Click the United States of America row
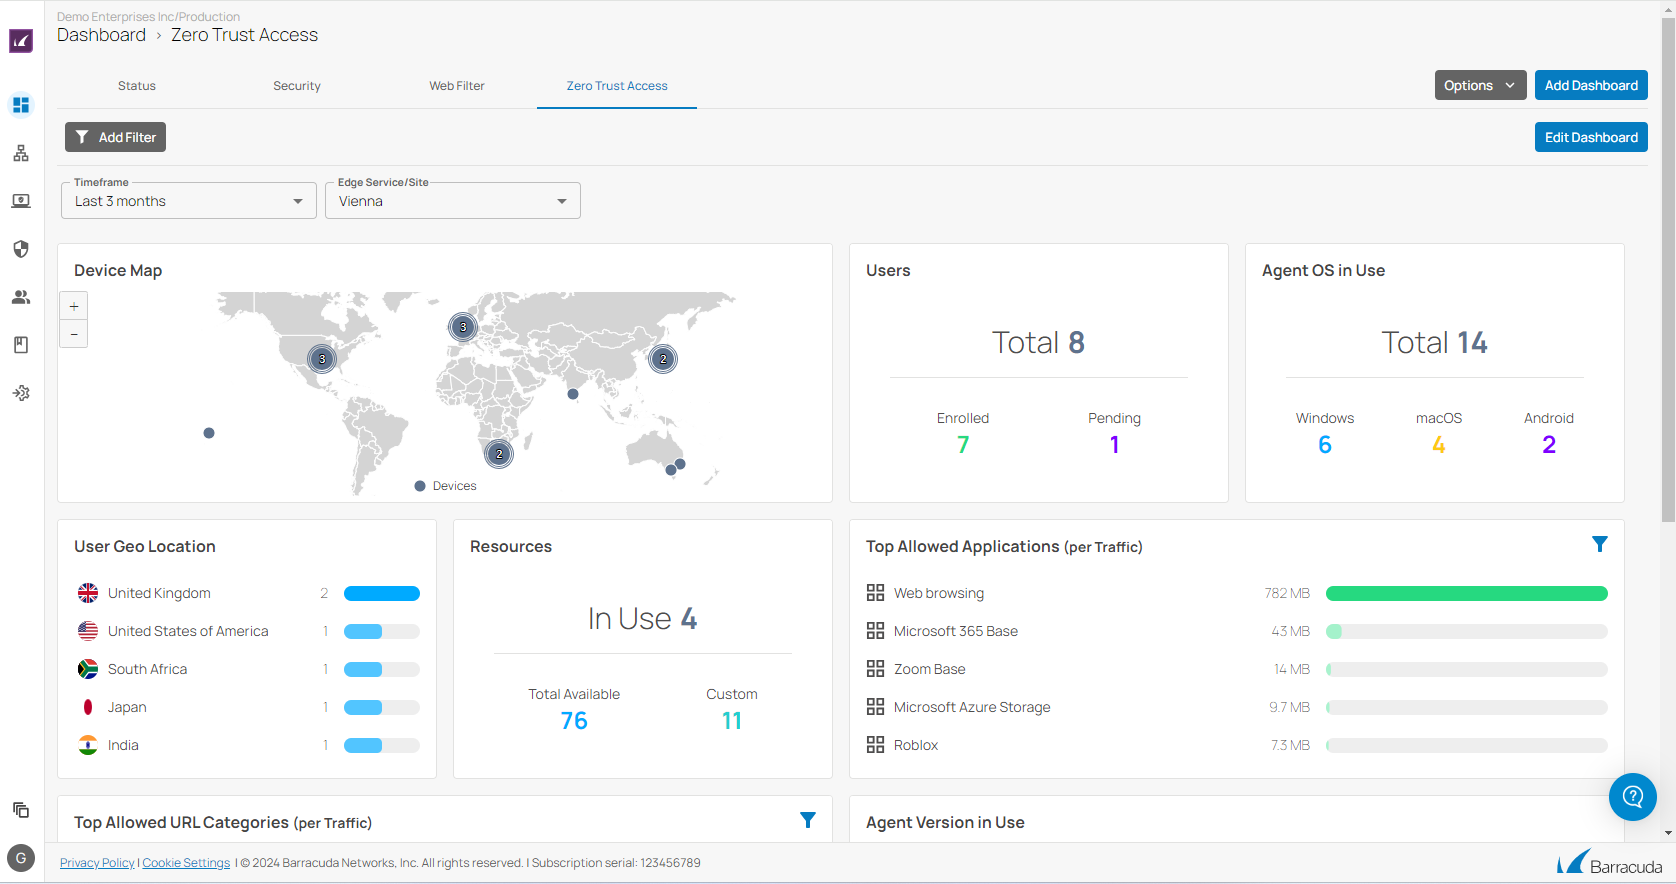This screenshot has height=884, width=1676. coord(248,631)
